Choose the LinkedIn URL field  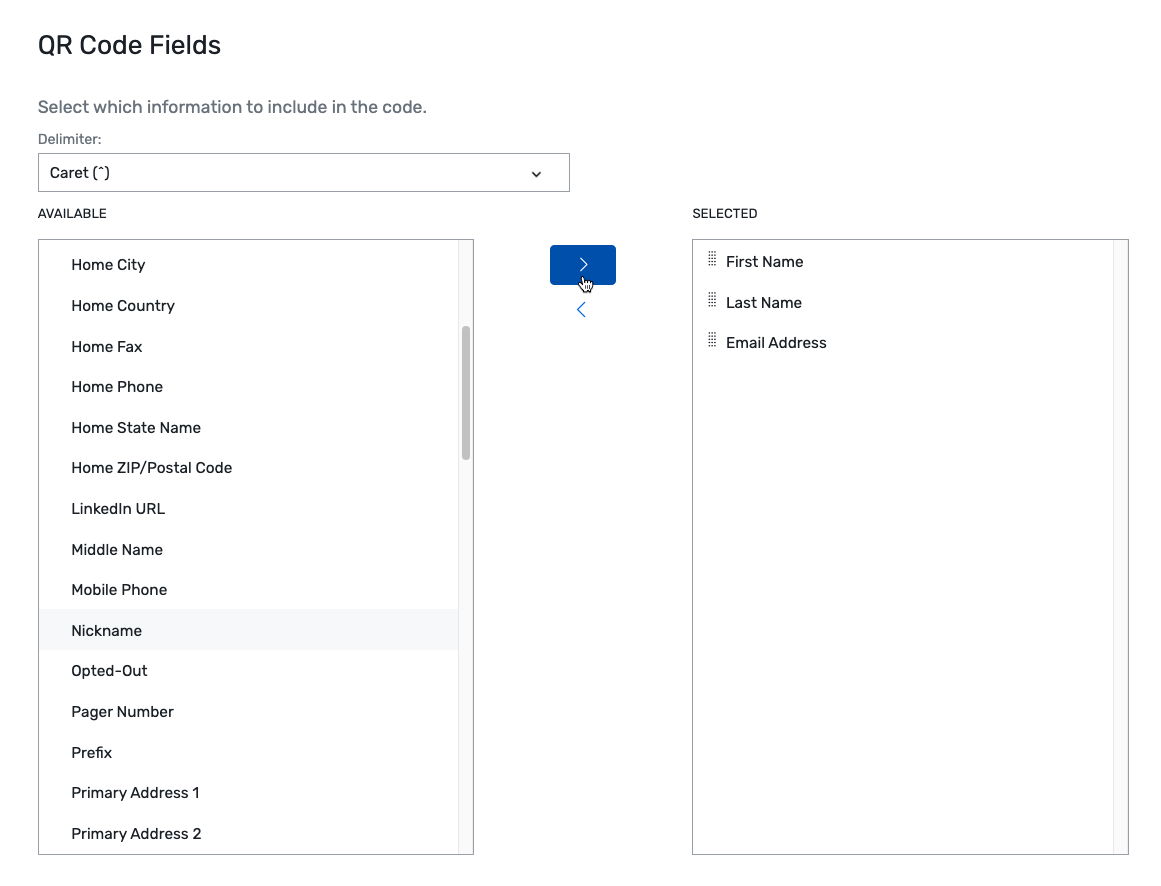click(x=118, y=509)
